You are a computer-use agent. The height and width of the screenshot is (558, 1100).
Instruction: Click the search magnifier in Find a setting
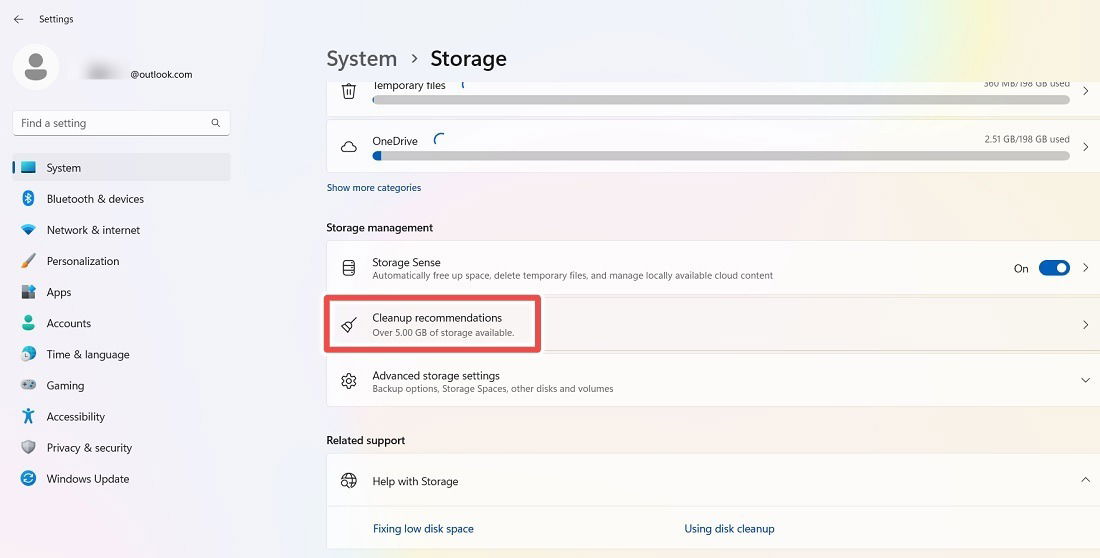tap(215, 123)
